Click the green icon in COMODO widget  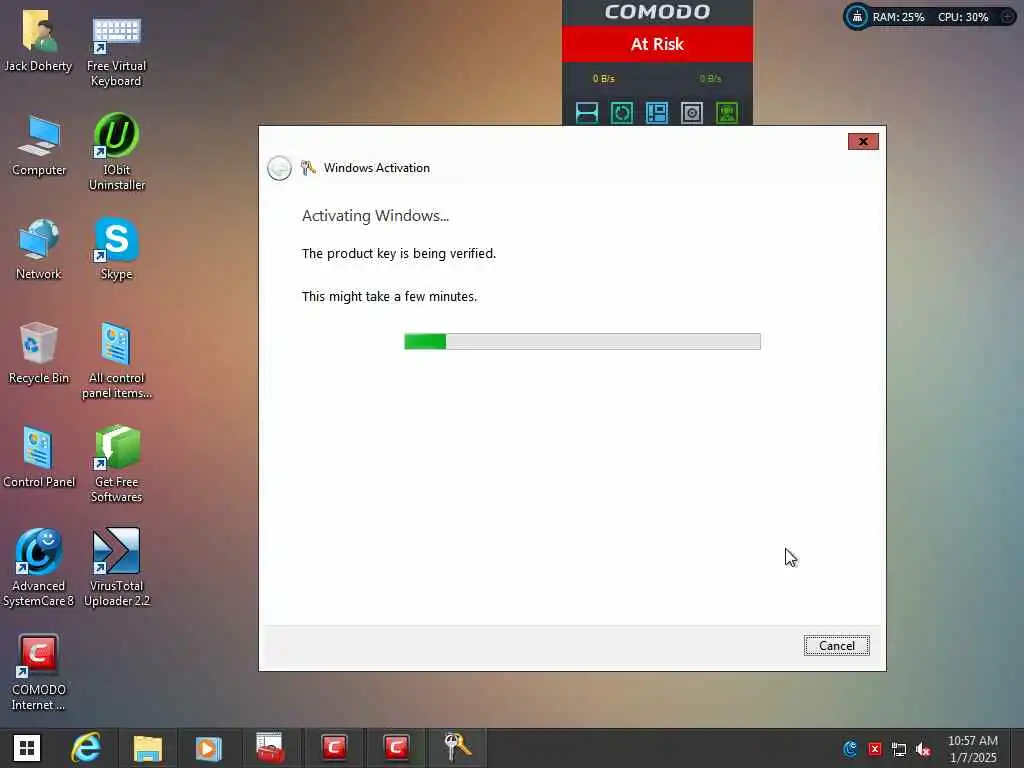pyautogui.click(x=727, y=113)
